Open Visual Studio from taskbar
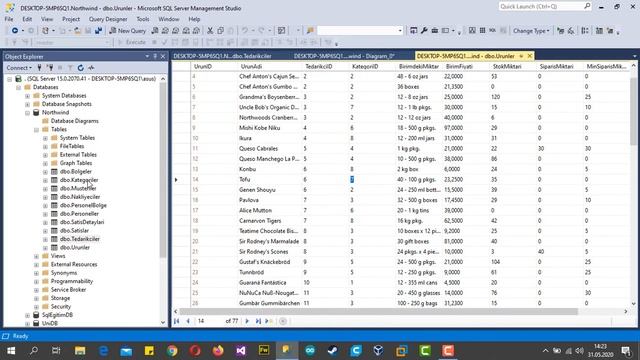The image size is (640, 360). coord(241,351)
